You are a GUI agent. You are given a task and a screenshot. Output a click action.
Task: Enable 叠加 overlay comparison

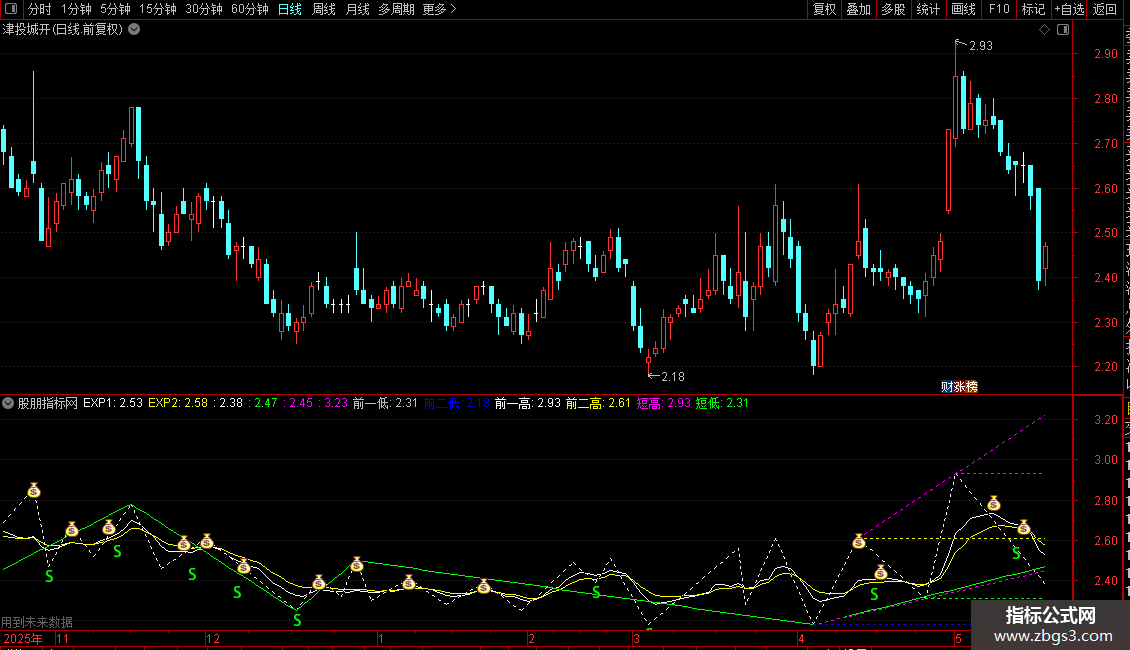coord(858,9)
